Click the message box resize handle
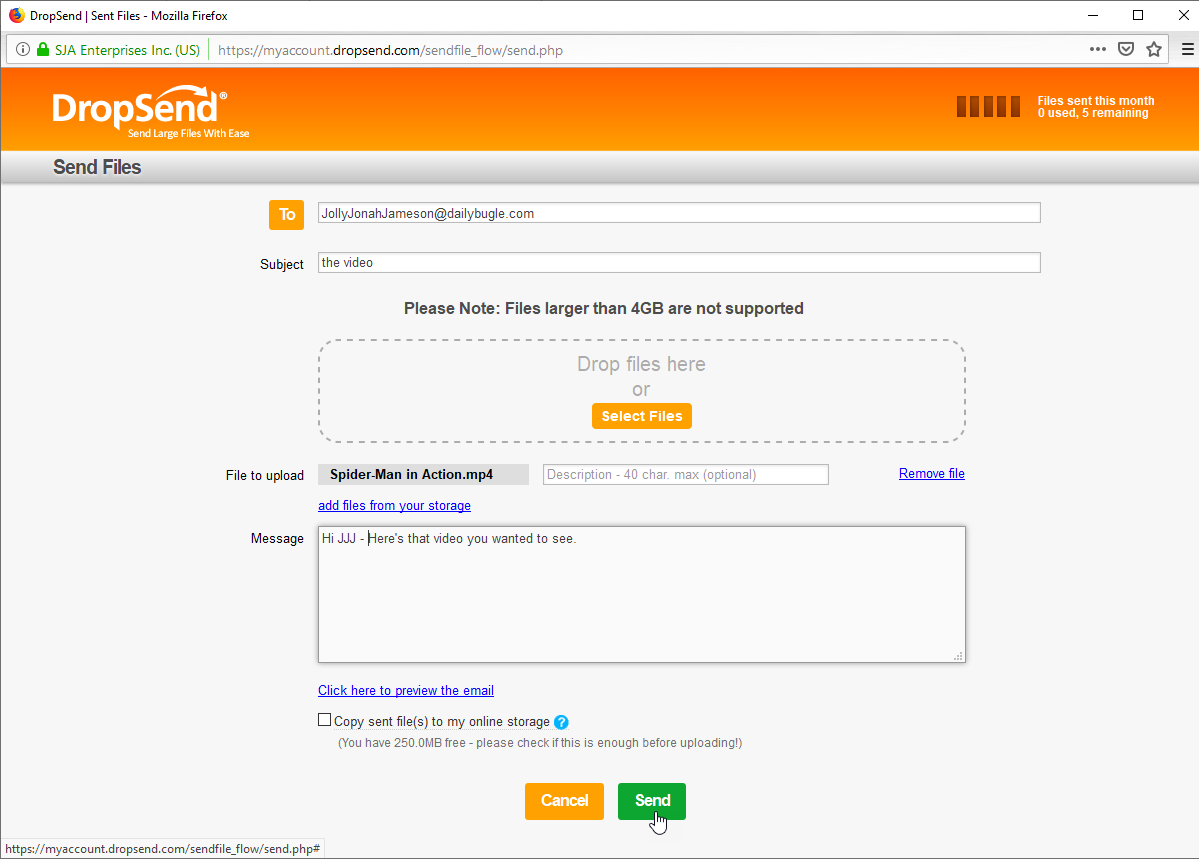This screenshot has width=1199, height=859. click(x=958, y=656)
